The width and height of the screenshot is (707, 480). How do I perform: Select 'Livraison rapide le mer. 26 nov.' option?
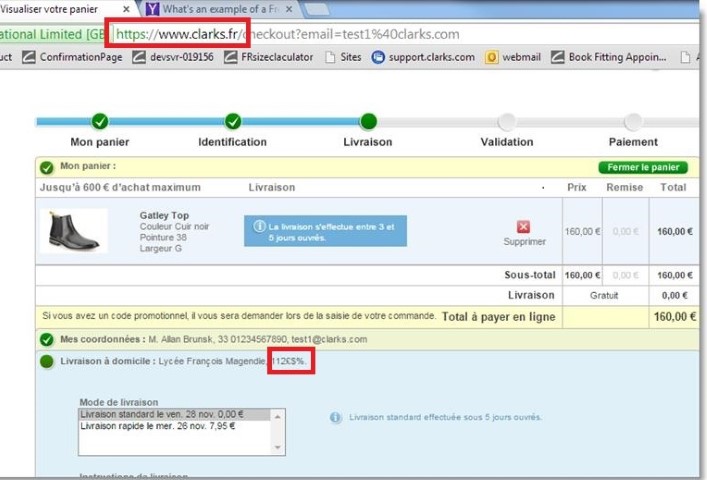pyautogui.click(x=174, y=426)
